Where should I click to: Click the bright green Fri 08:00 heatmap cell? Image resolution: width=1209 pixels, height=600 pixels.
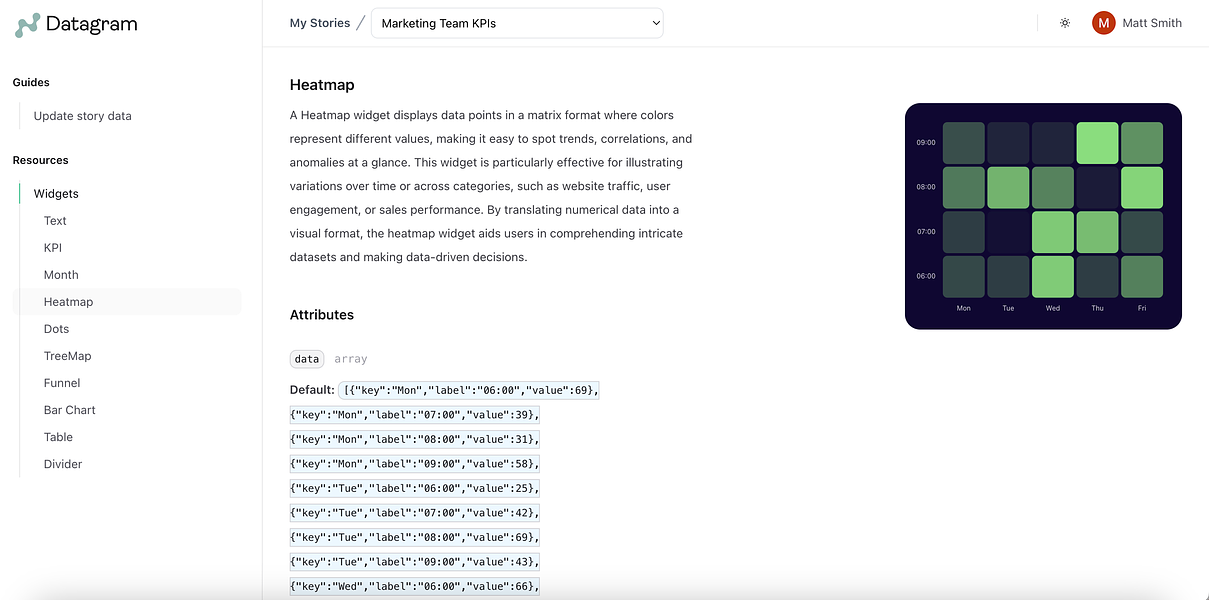(1142, 188)
